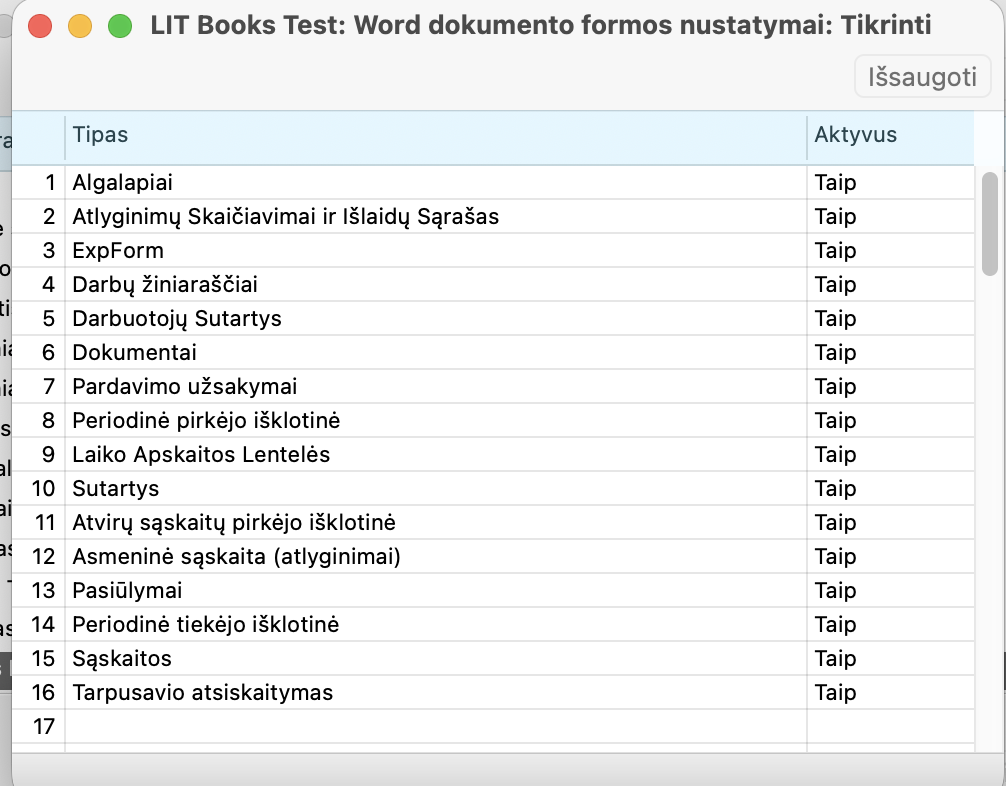Select Darbų žiniaraščiai entry
Image resolution: width=1006 pixels, height=786 pixels.
pos(436,285)
